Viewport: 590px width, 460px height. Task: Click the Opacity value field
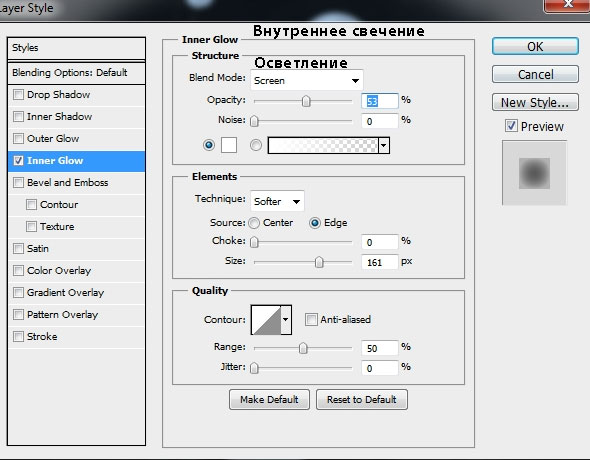(x=380, y=101)
